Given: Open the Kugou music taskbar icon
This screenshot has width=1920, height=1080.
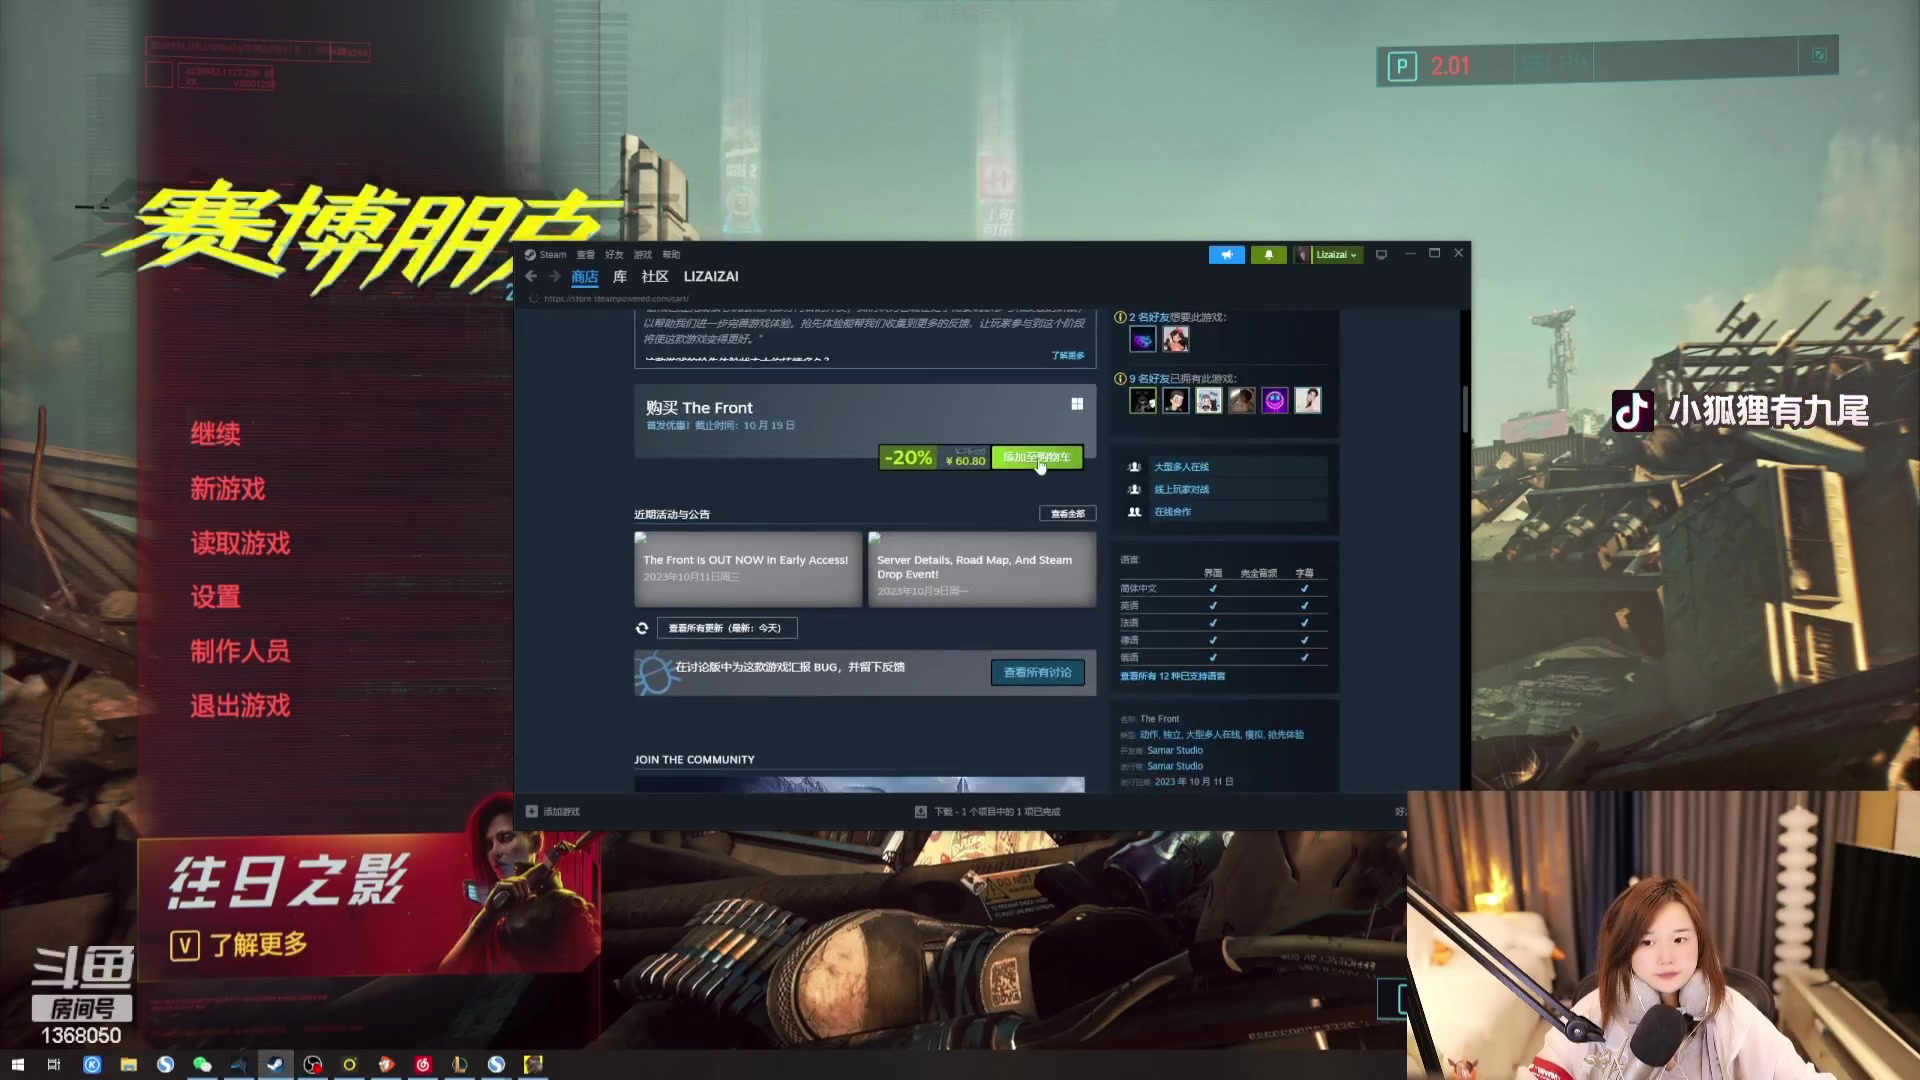Looking at the screenshot, I should point(92,1064).
